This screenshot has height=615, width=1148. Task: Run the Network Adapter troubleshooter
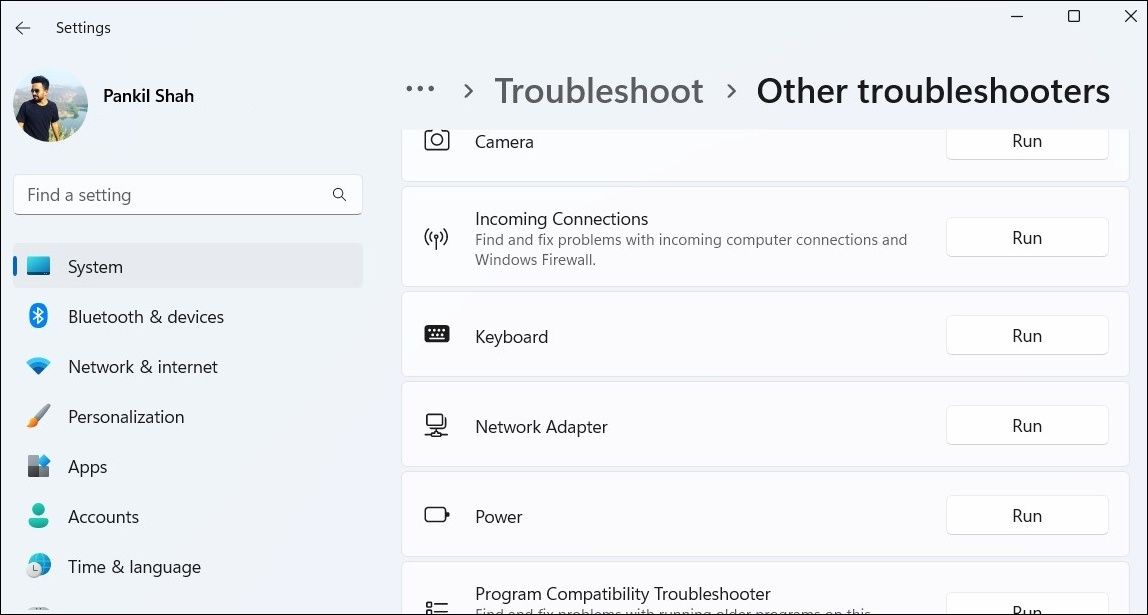coord(1026,425)
